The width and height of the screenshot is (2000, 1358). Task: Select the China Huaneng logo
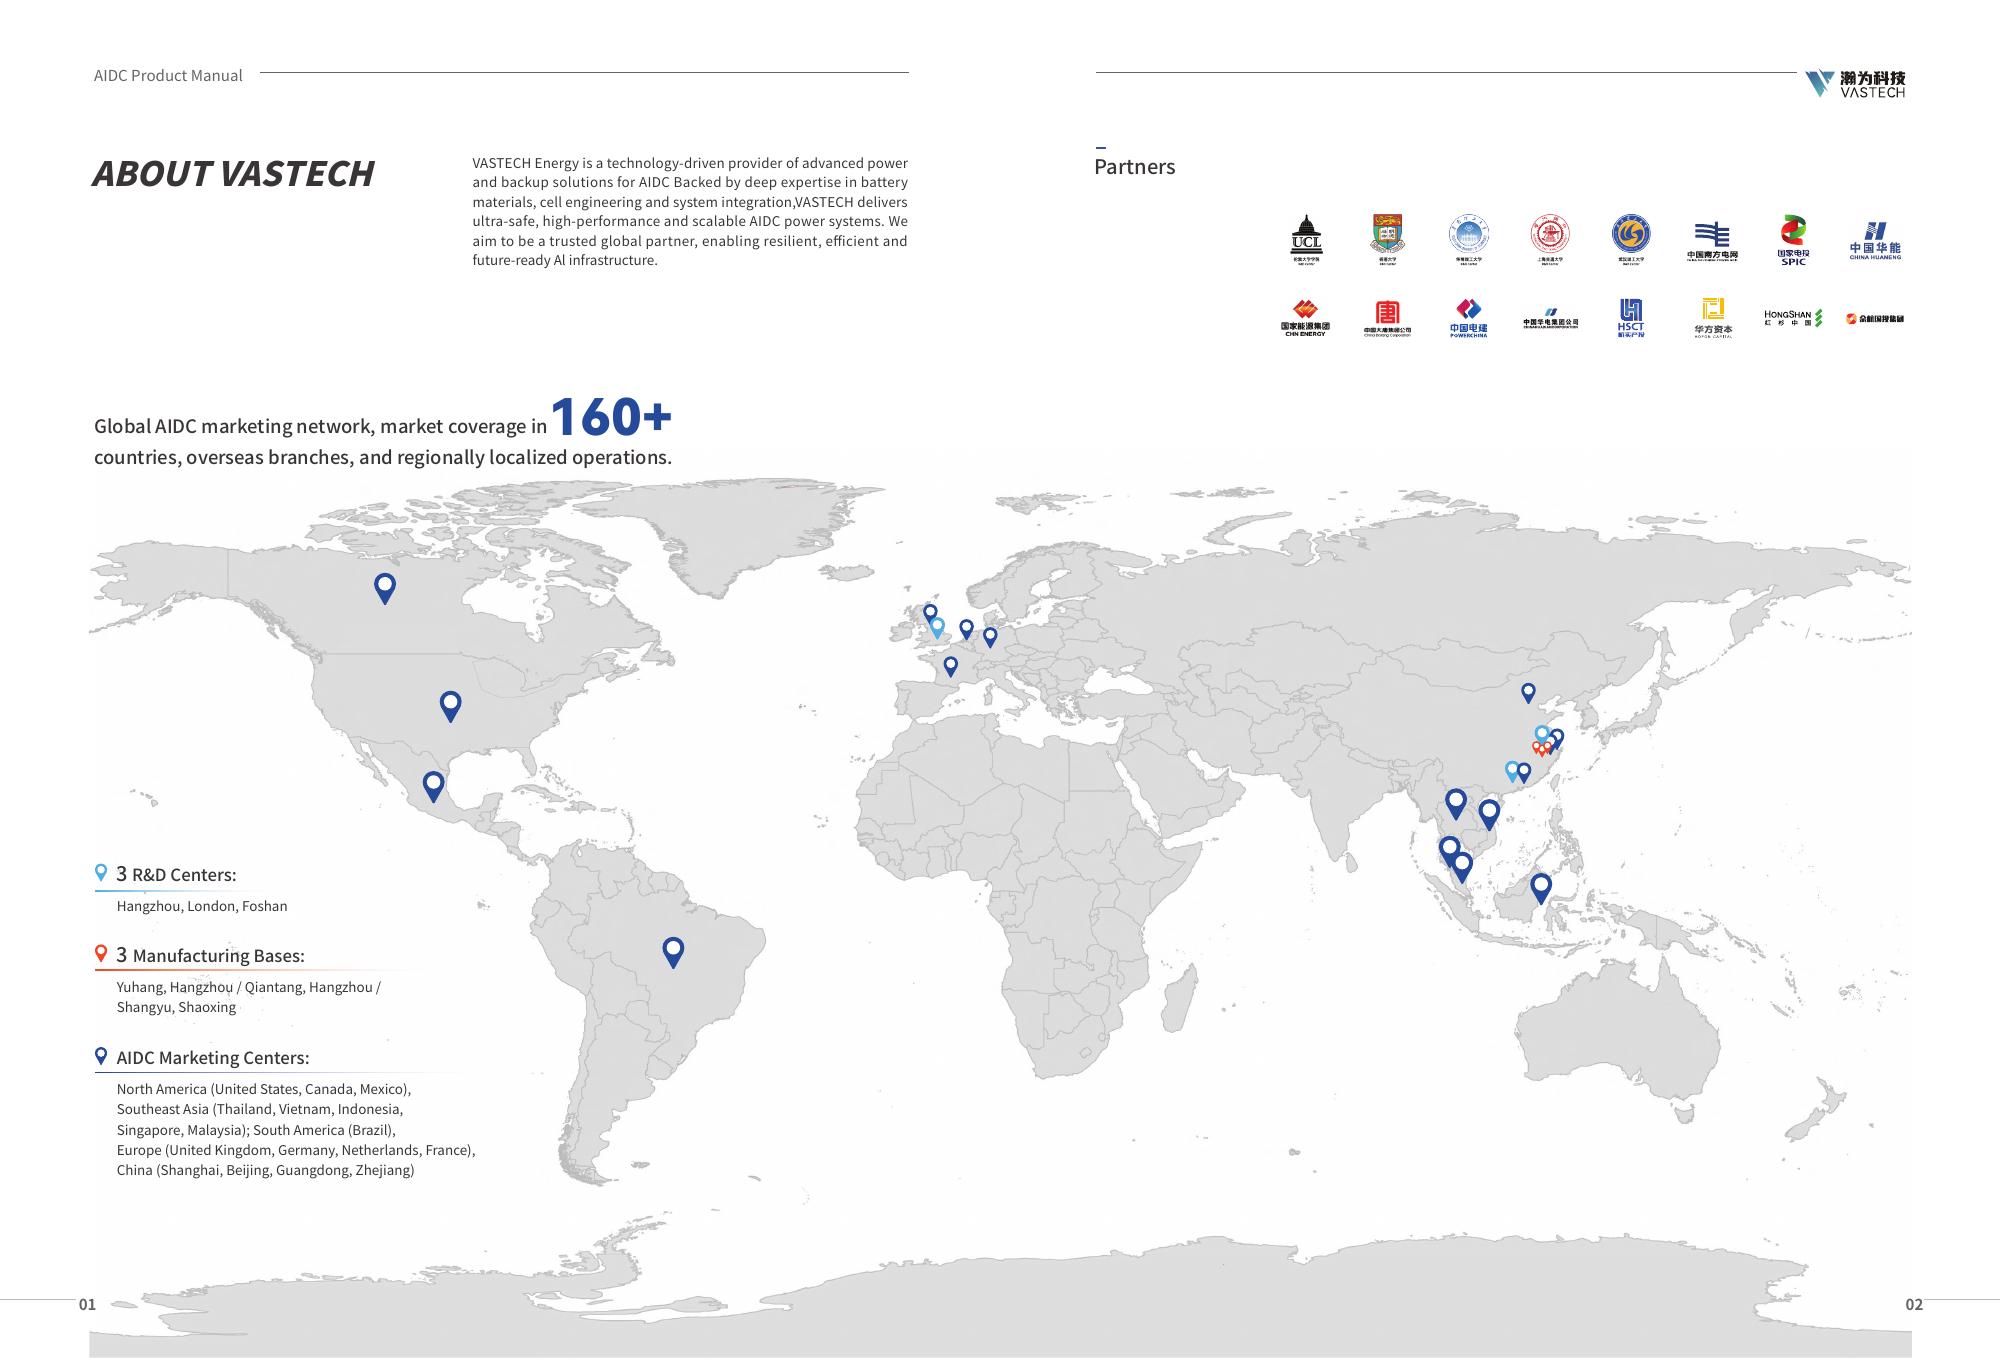[1875, 241]
